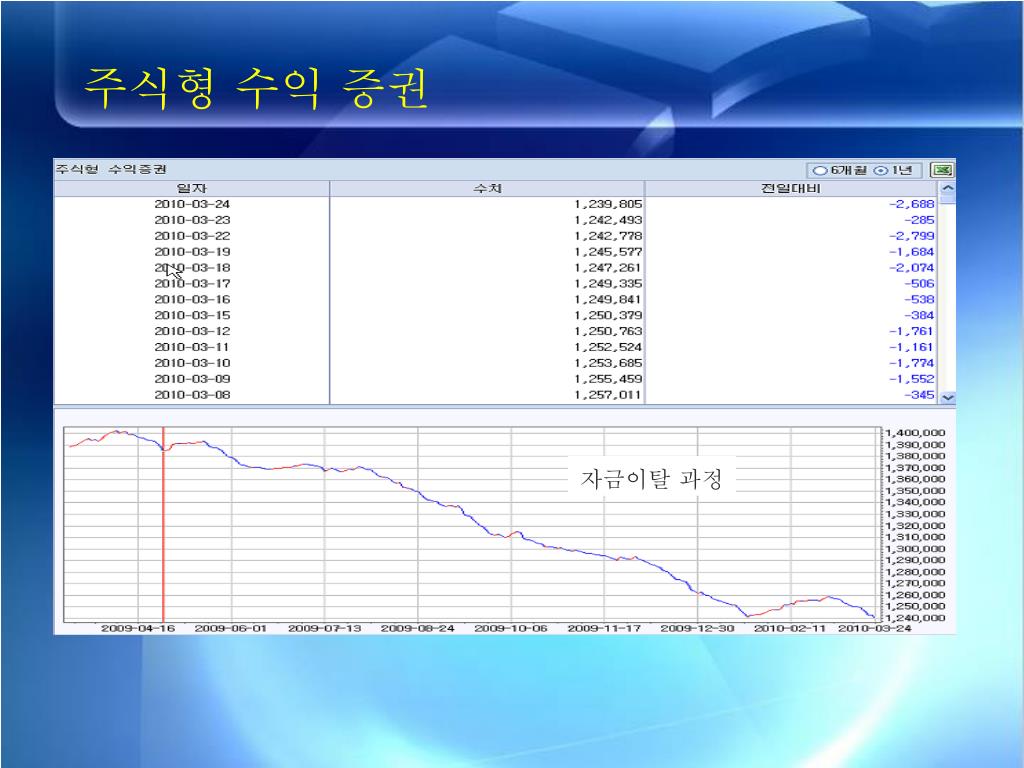Select the date 2010-03-08 cell

(x=192, y=395)
